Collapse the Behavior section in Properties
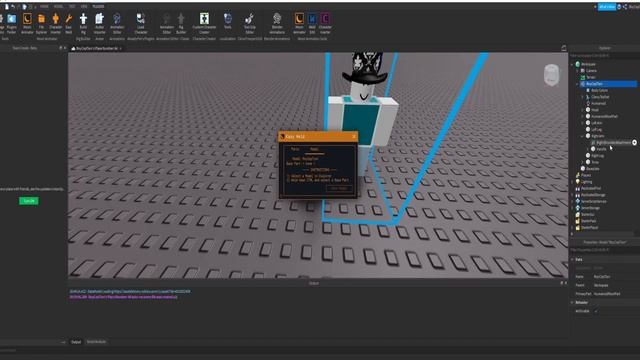This screenshot has width=640, height=360. click(x=572, y=302)
